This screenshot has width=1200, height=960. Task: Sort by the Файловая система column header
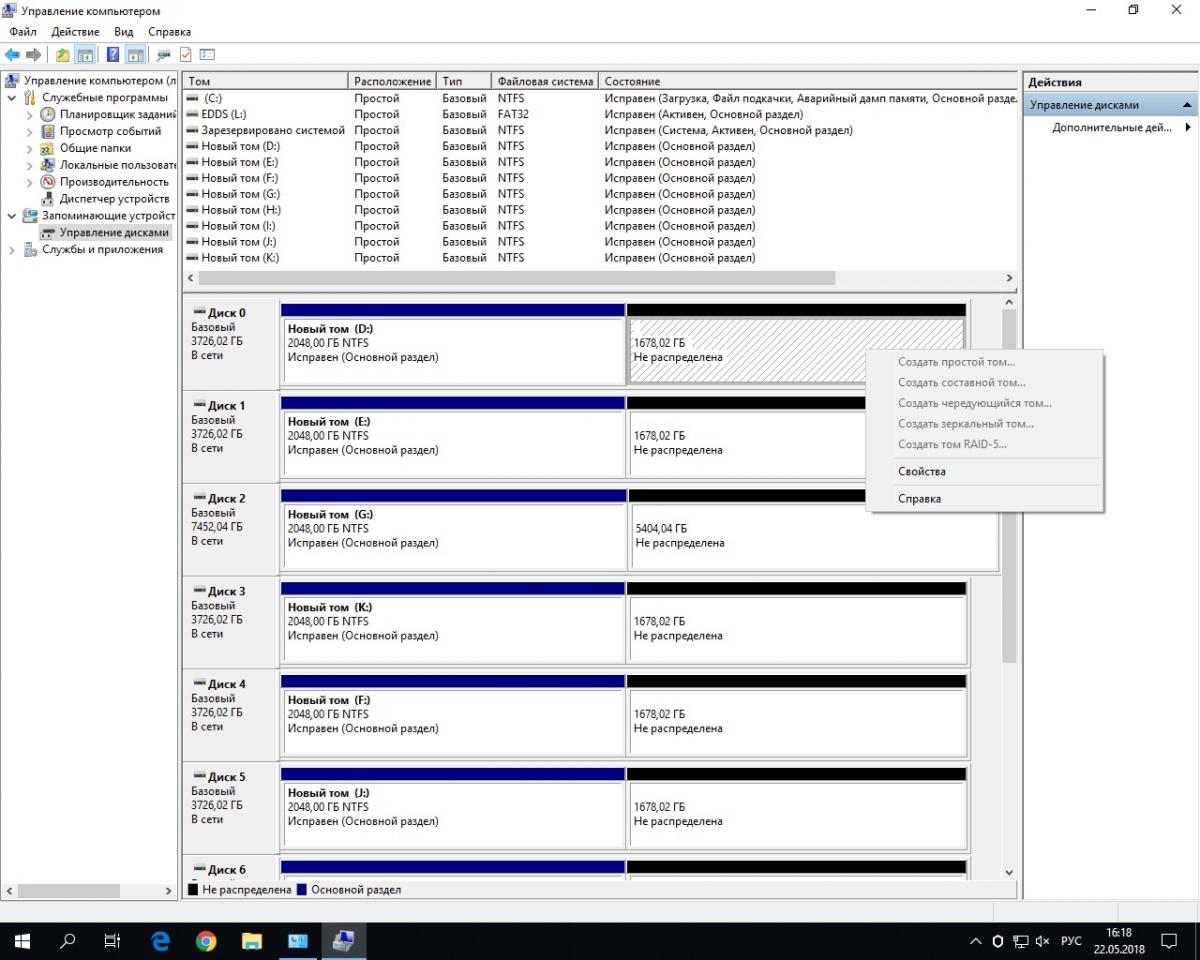click(x=546, y=81)
